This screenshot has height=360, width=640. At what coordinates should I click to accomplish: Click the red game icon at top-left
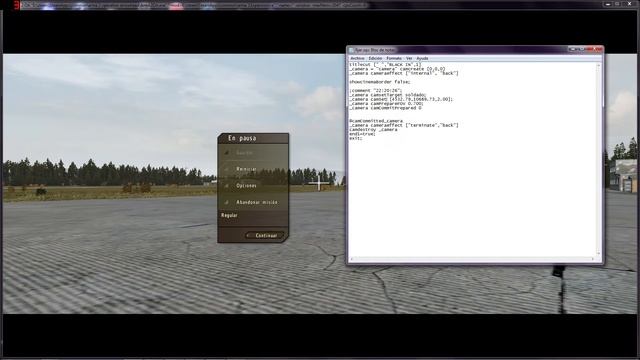[x=16, y=5]
